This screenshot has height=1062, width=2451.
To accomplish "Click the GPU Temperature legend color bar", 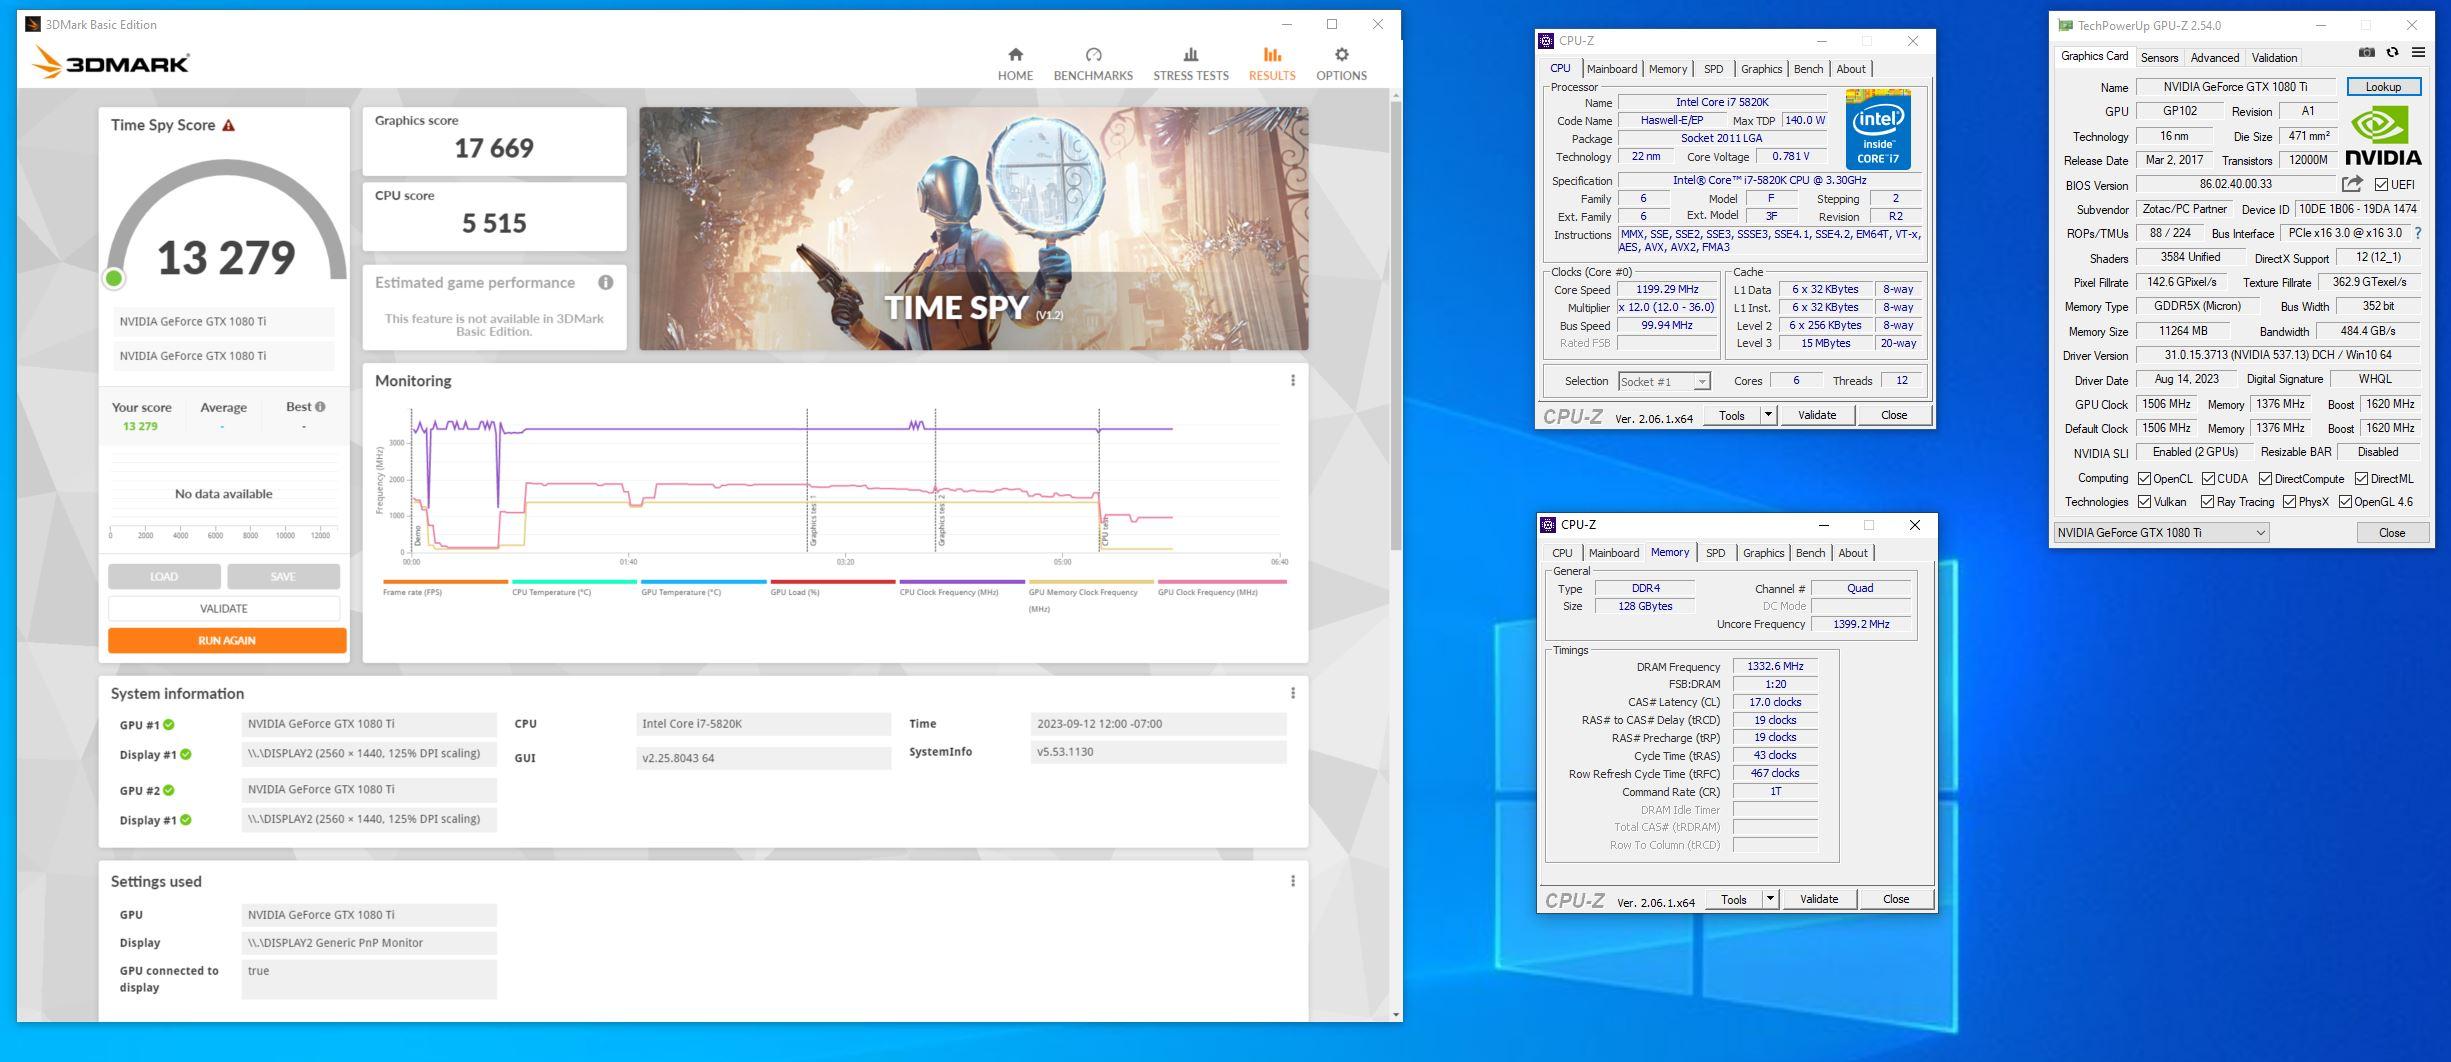I will coord(703,581).
